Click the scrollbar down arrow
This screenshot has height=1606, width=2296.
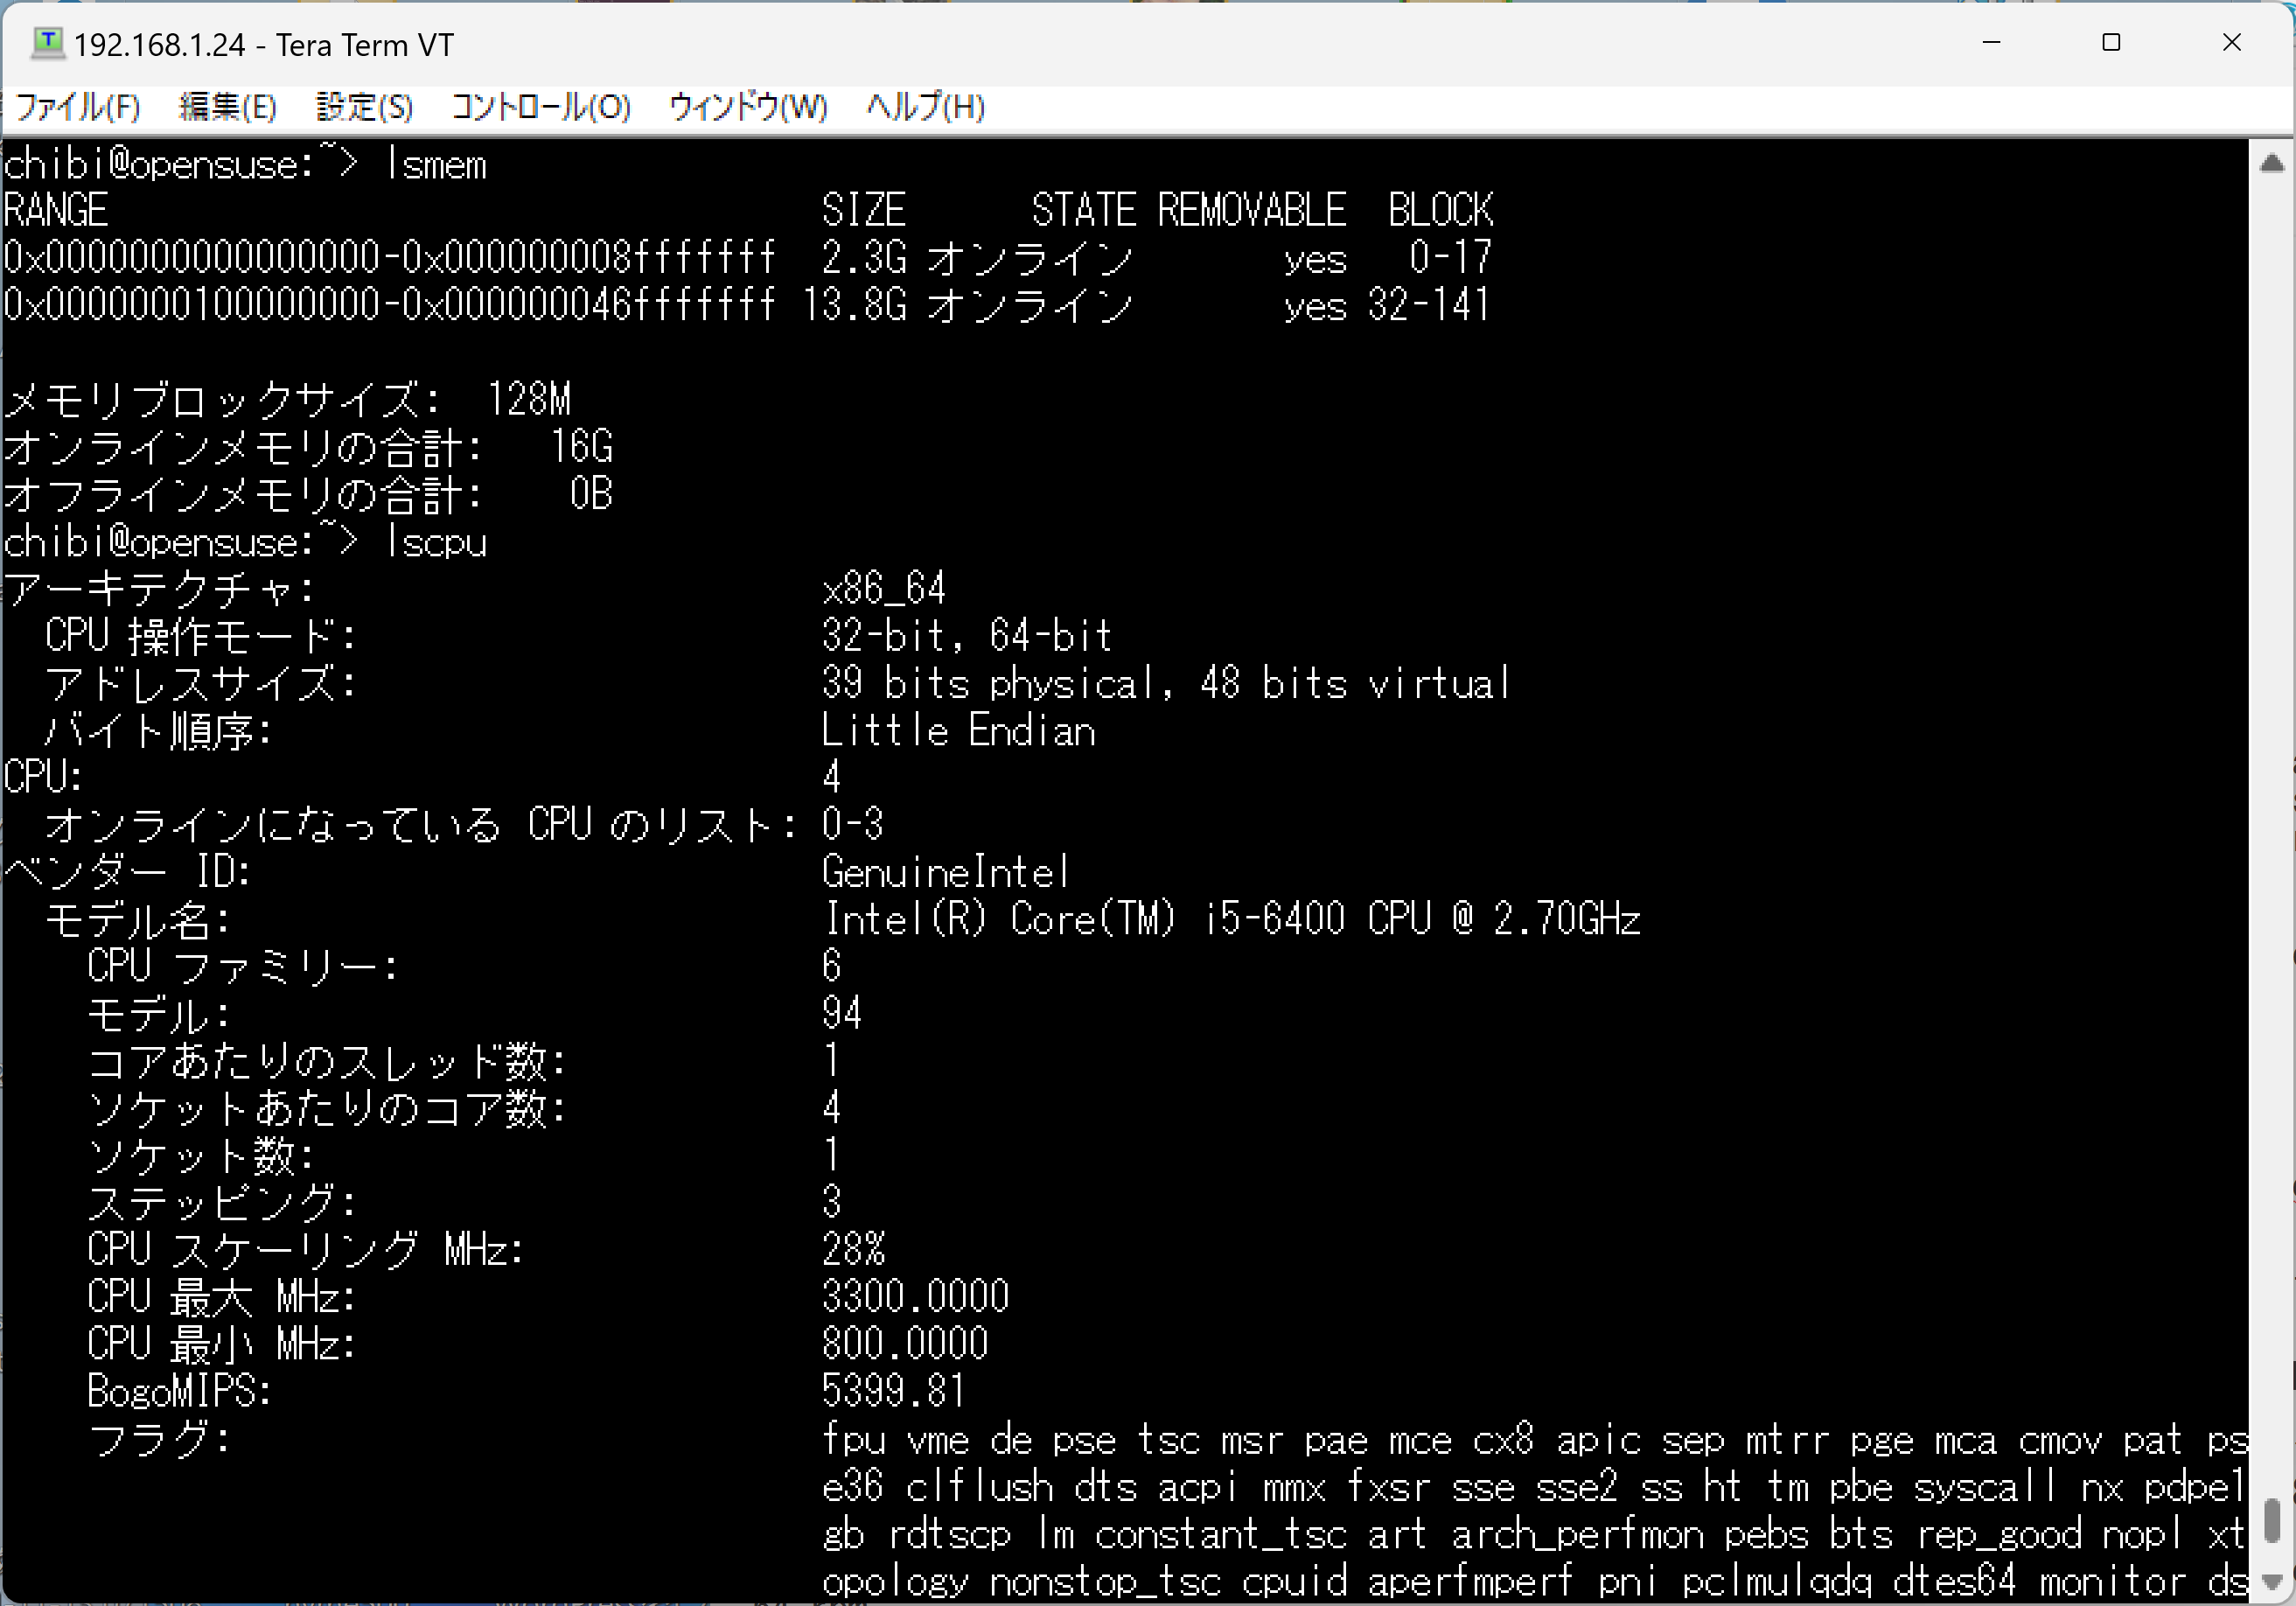(x=2271, y=1582)
